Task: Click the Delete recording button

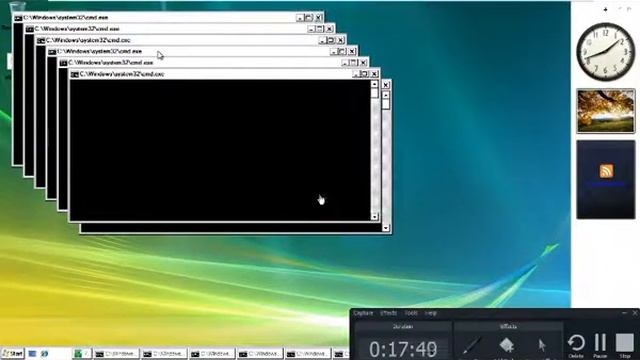Action: 576,346
